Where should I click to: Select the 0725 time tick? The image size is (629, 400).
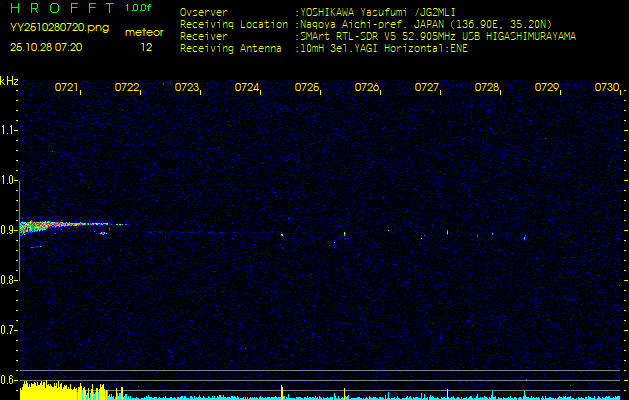coord(307,88)
